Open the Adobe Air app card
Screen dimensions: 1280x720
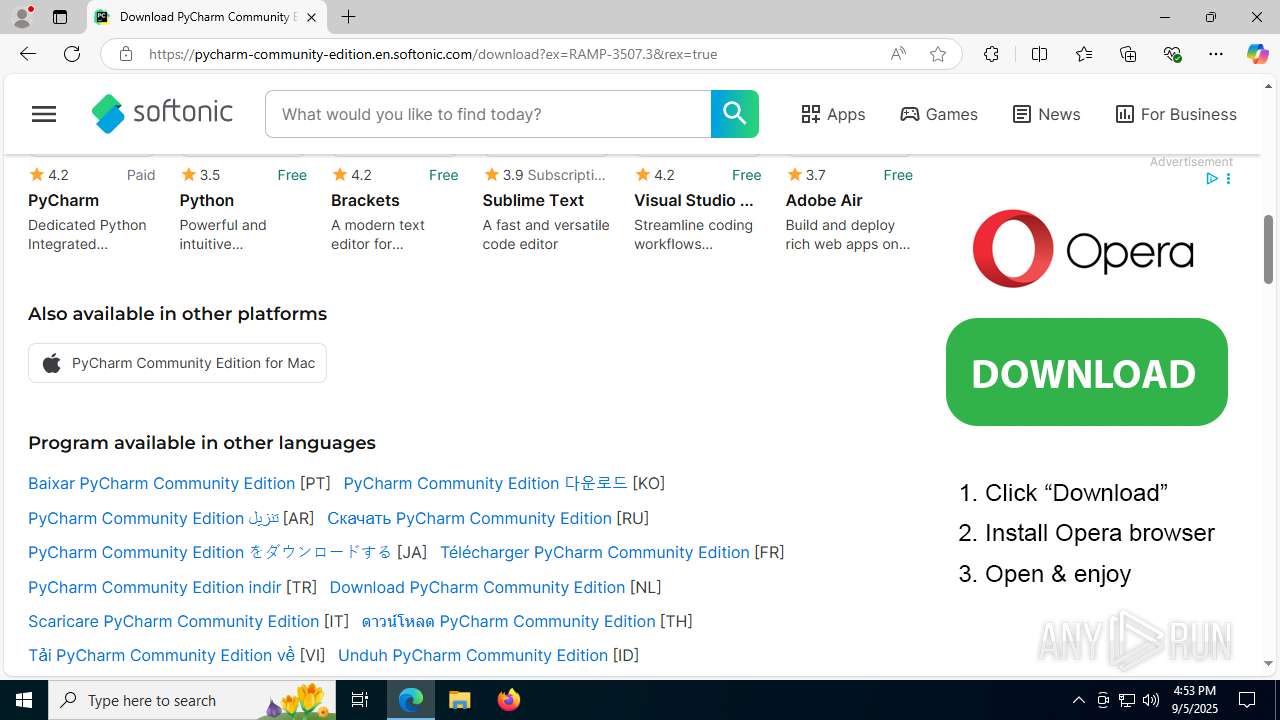click(x=849, y=210)
